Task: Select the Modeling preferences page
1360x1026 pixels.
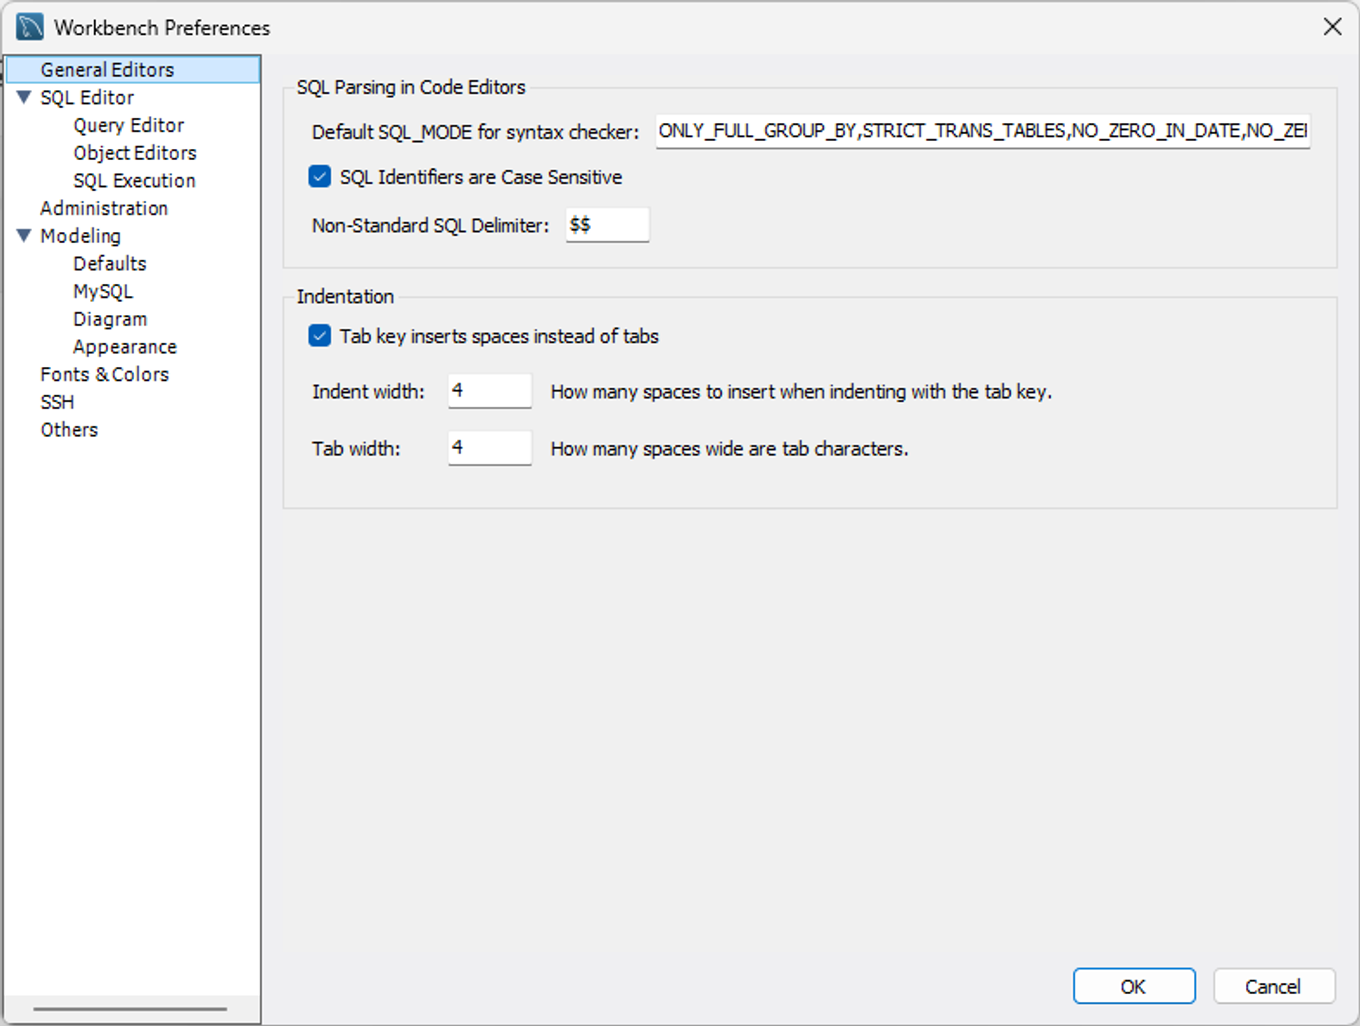Action: pos(80,236)
